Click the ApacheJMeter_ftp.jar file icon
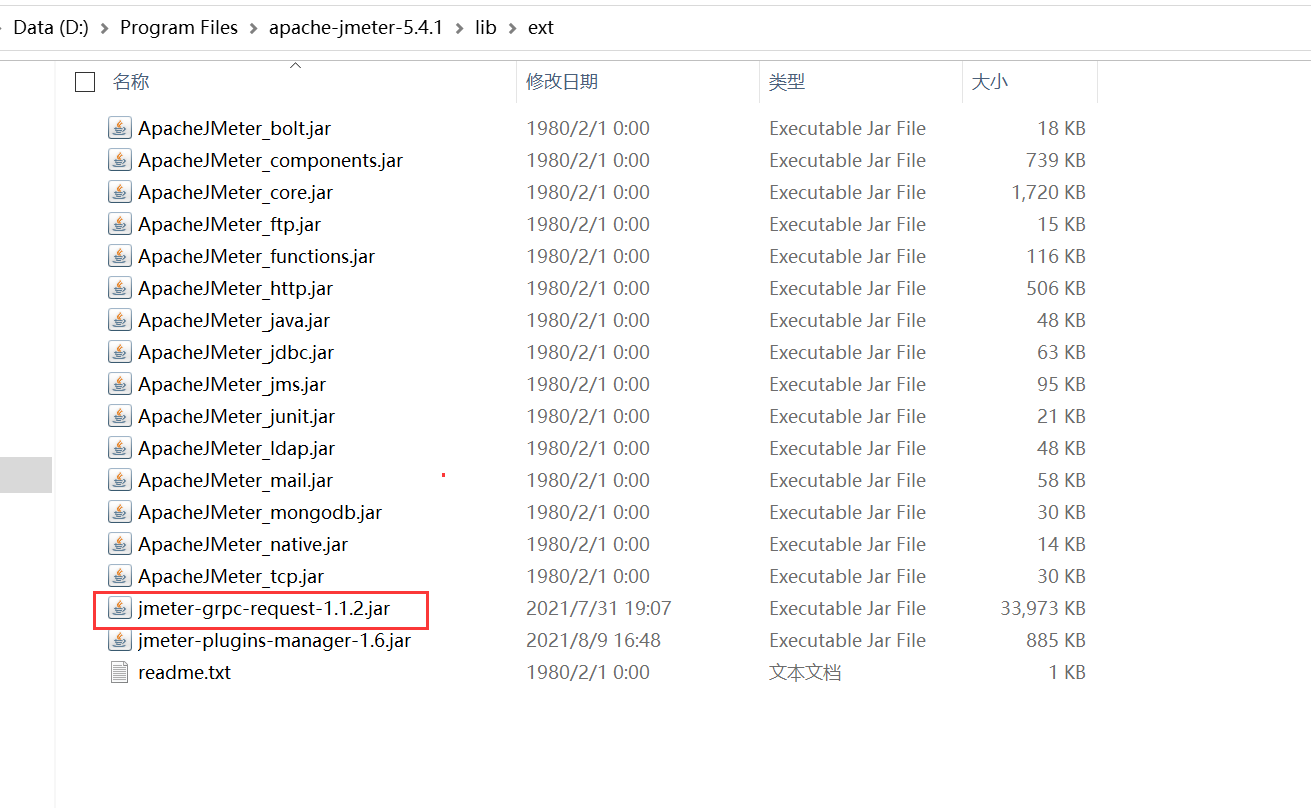 point(120,224)
